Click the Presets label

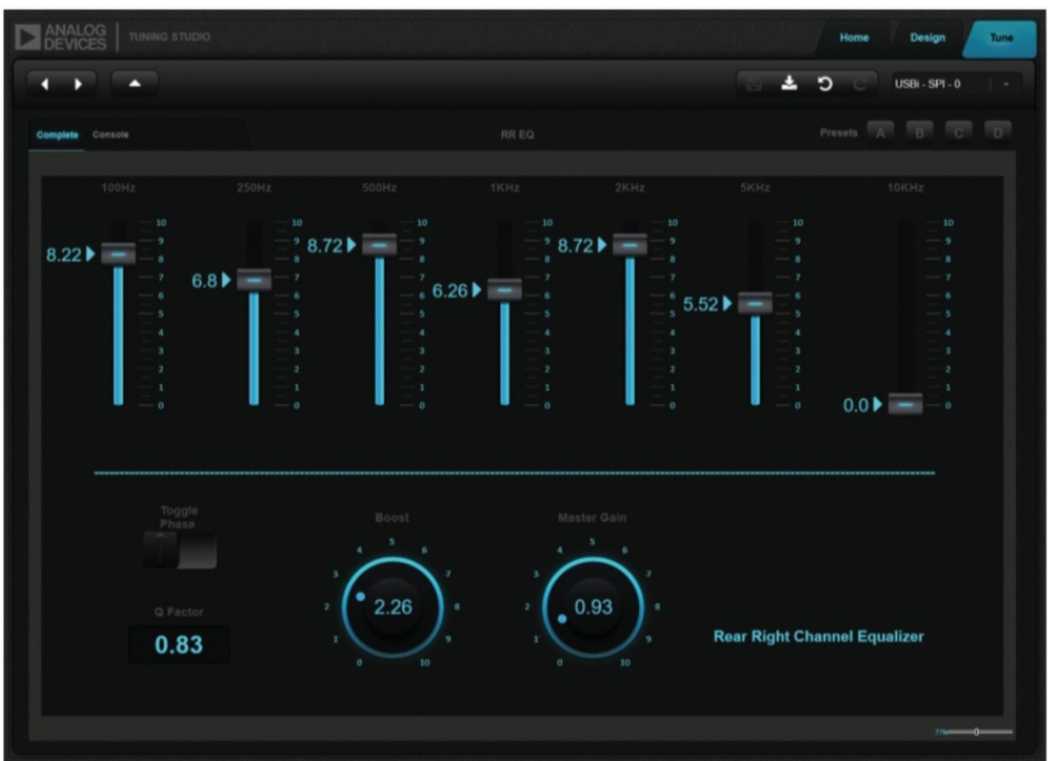pyautogui.click(x=838, y=133)
